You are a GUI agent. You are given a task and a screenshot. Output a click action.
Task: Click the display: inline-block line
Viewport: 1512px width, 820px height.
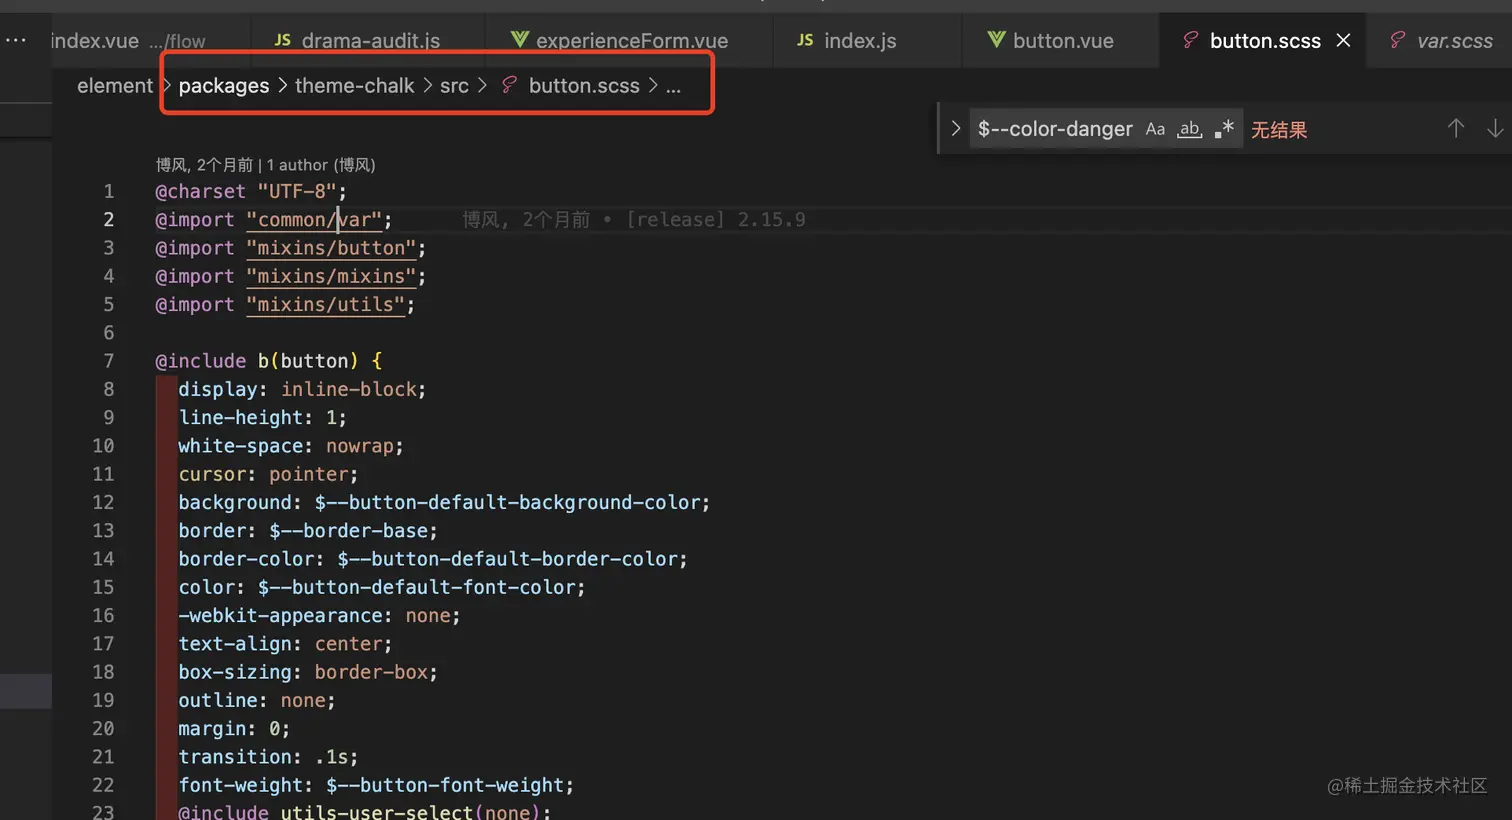click(x=303, y=389)
